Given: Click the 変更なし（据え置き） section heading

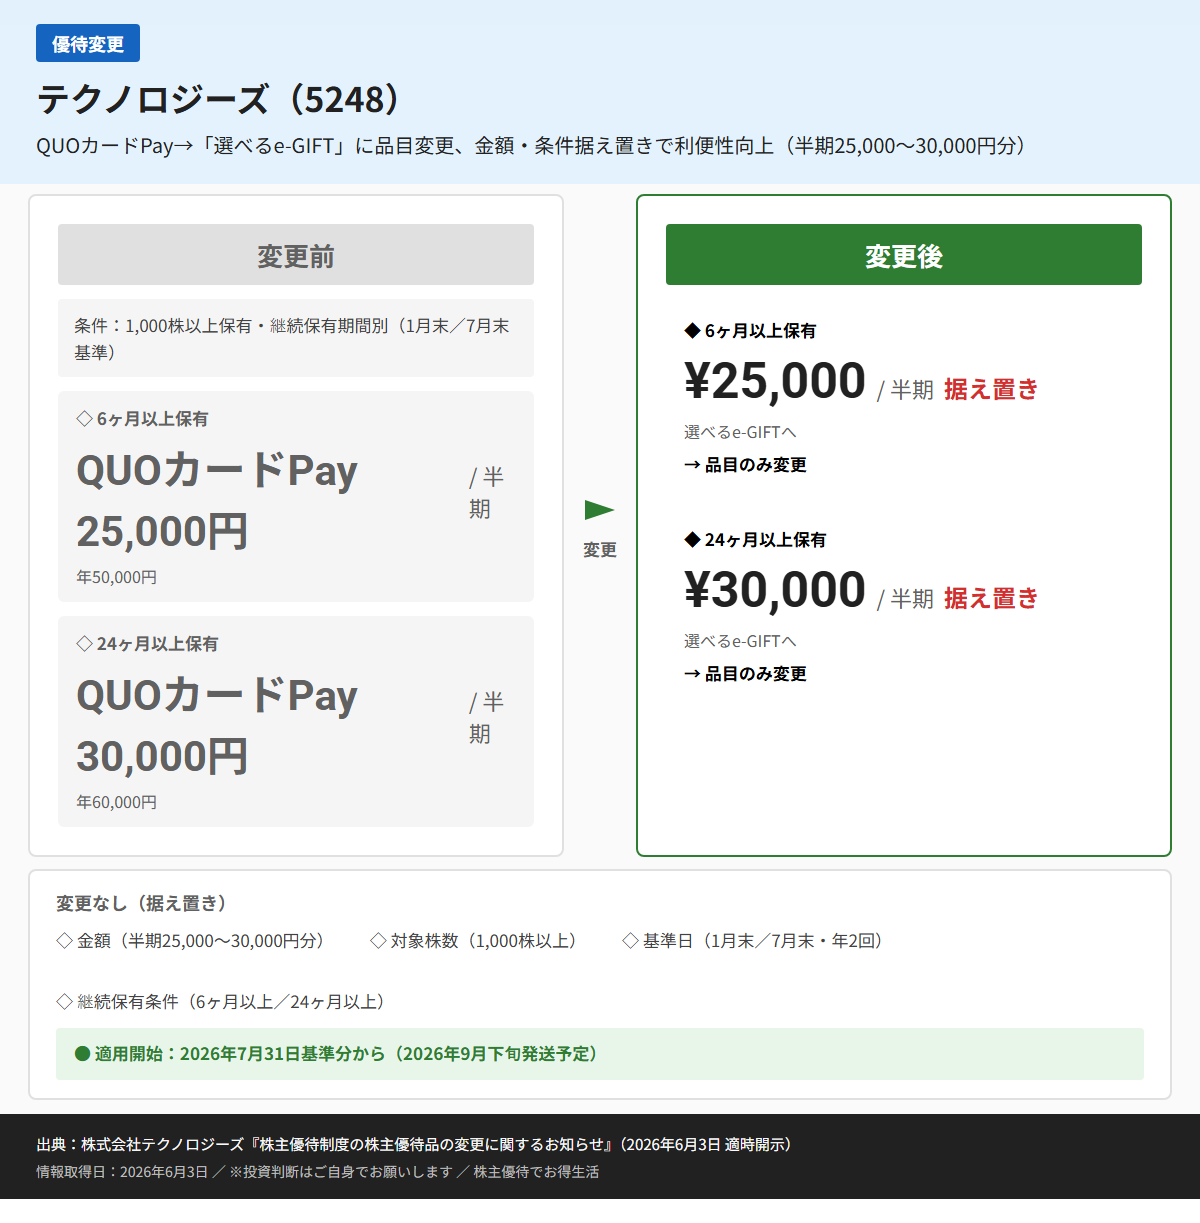Looking at the screenshot, I should pos(145,903).
